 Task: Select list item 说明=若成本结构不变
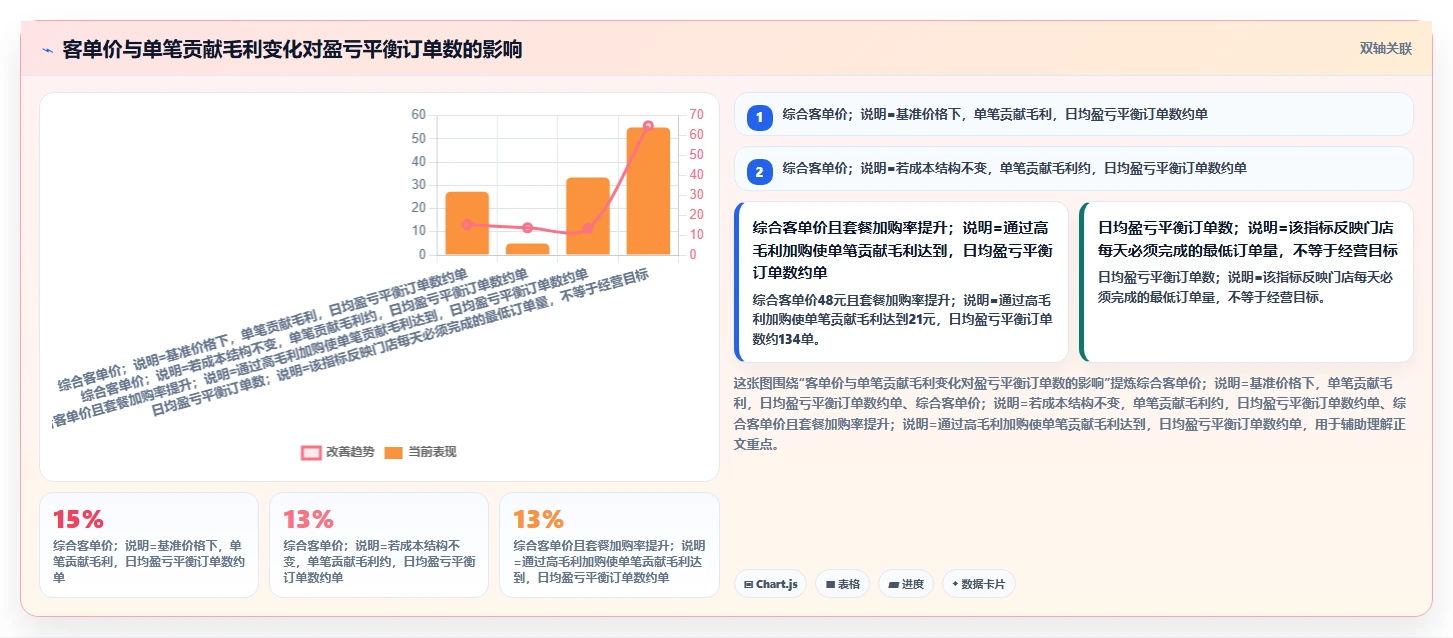[x=1074, y=168]
